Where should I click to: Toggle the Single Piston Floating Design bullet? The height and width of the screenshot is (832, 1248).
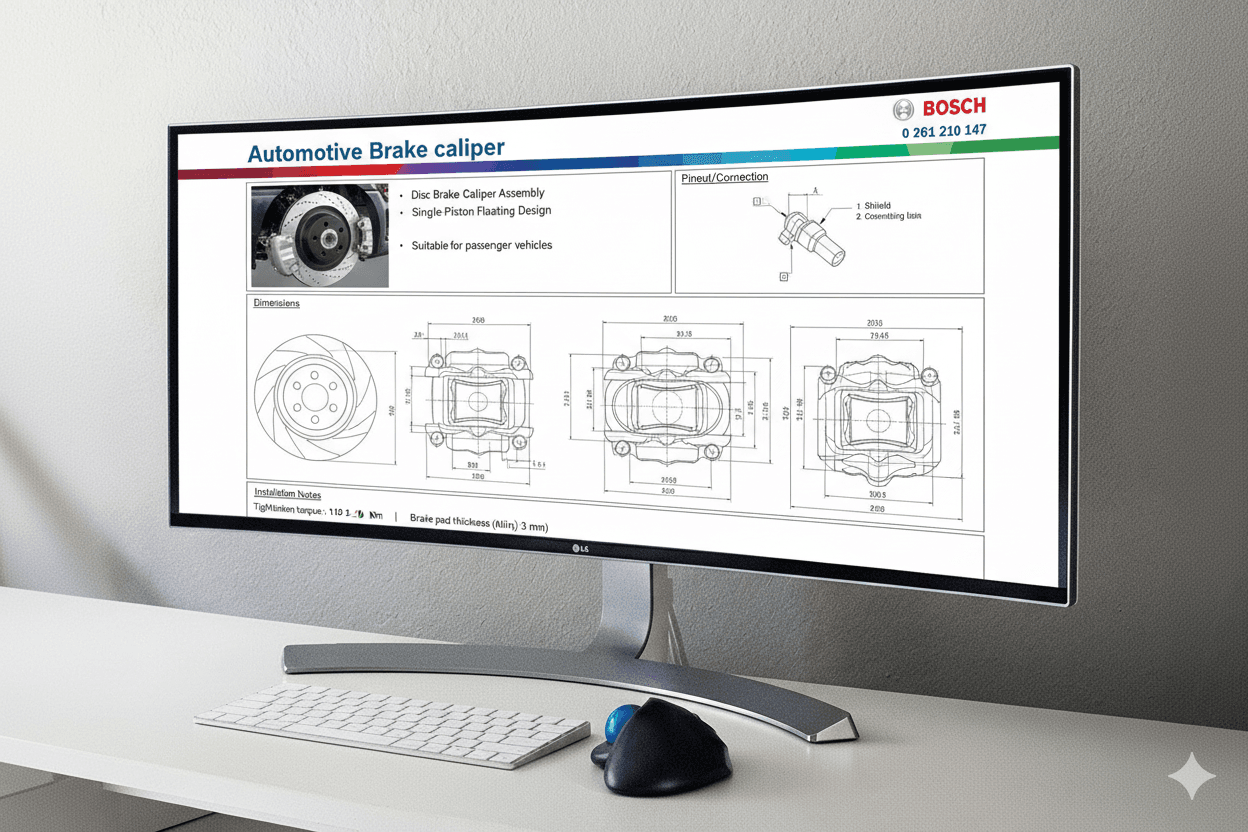point(480,211)
